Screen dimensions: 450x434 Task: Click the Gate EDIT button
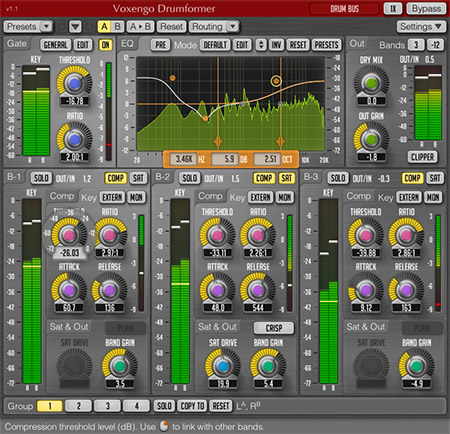[83, 45]
